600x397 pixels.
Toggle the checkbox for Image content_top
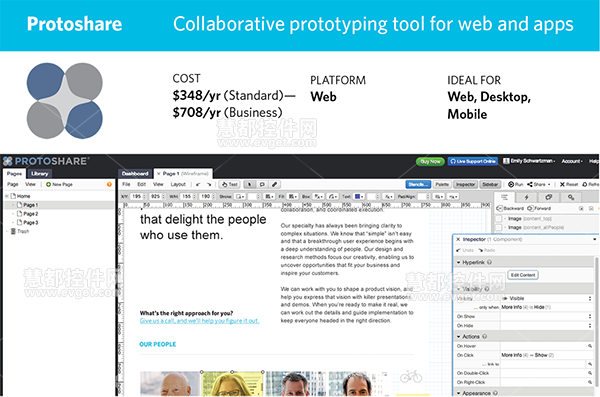[x=499, y=219]
